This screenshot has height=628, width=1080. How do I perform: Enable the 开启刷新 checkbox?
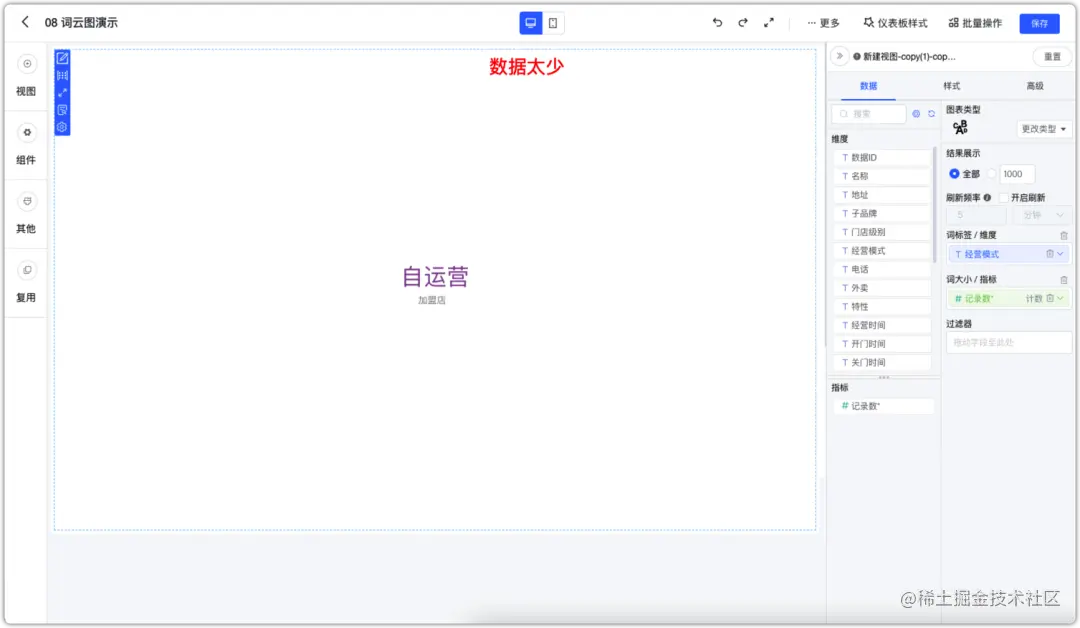point(1003,196)
